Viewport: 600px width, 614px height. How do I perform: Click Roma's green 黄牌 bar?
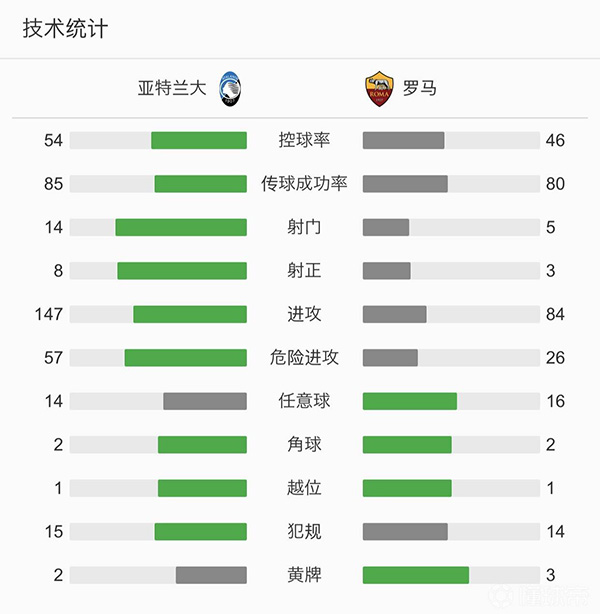415,575
